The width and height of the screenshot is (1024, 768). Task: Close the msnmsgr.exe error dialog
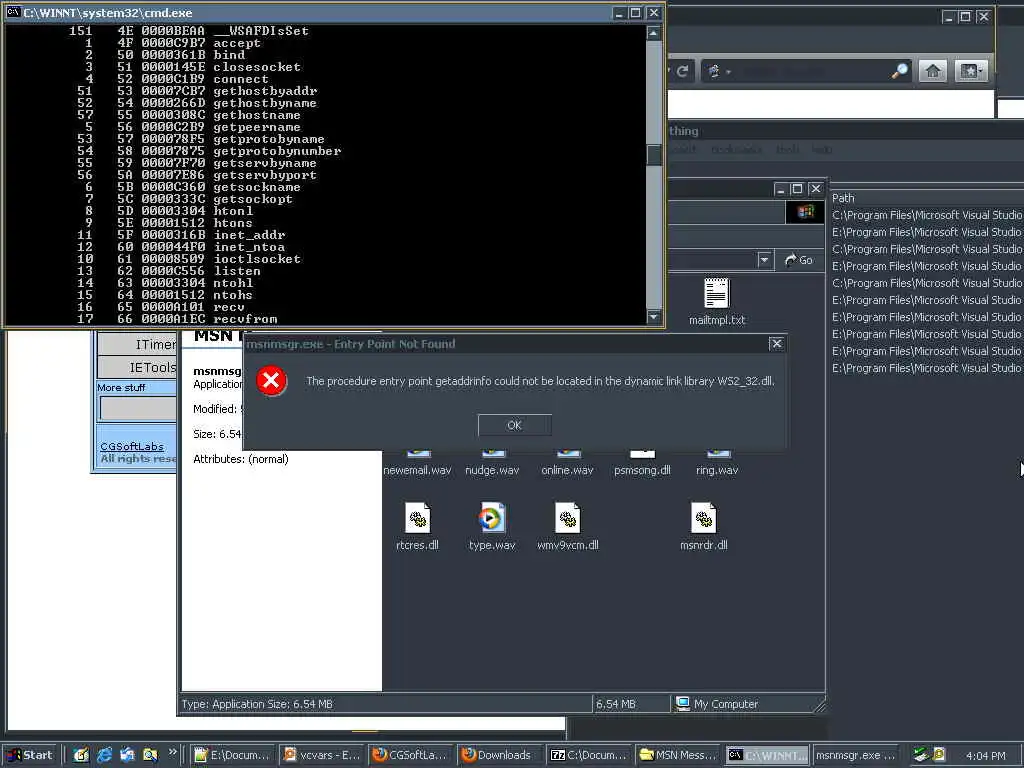776,344
